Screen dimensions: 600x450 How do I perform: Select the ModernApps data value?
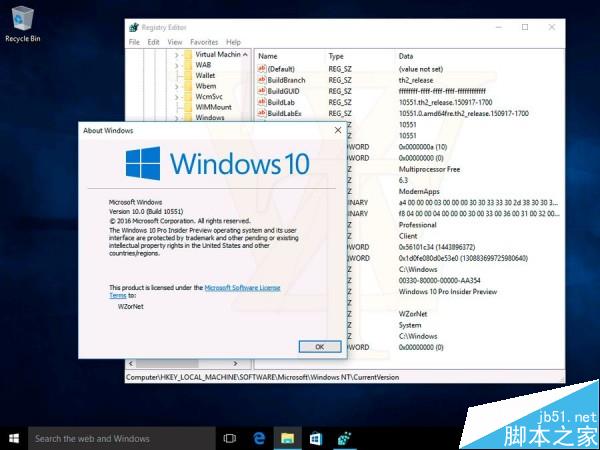pos(419,191)
